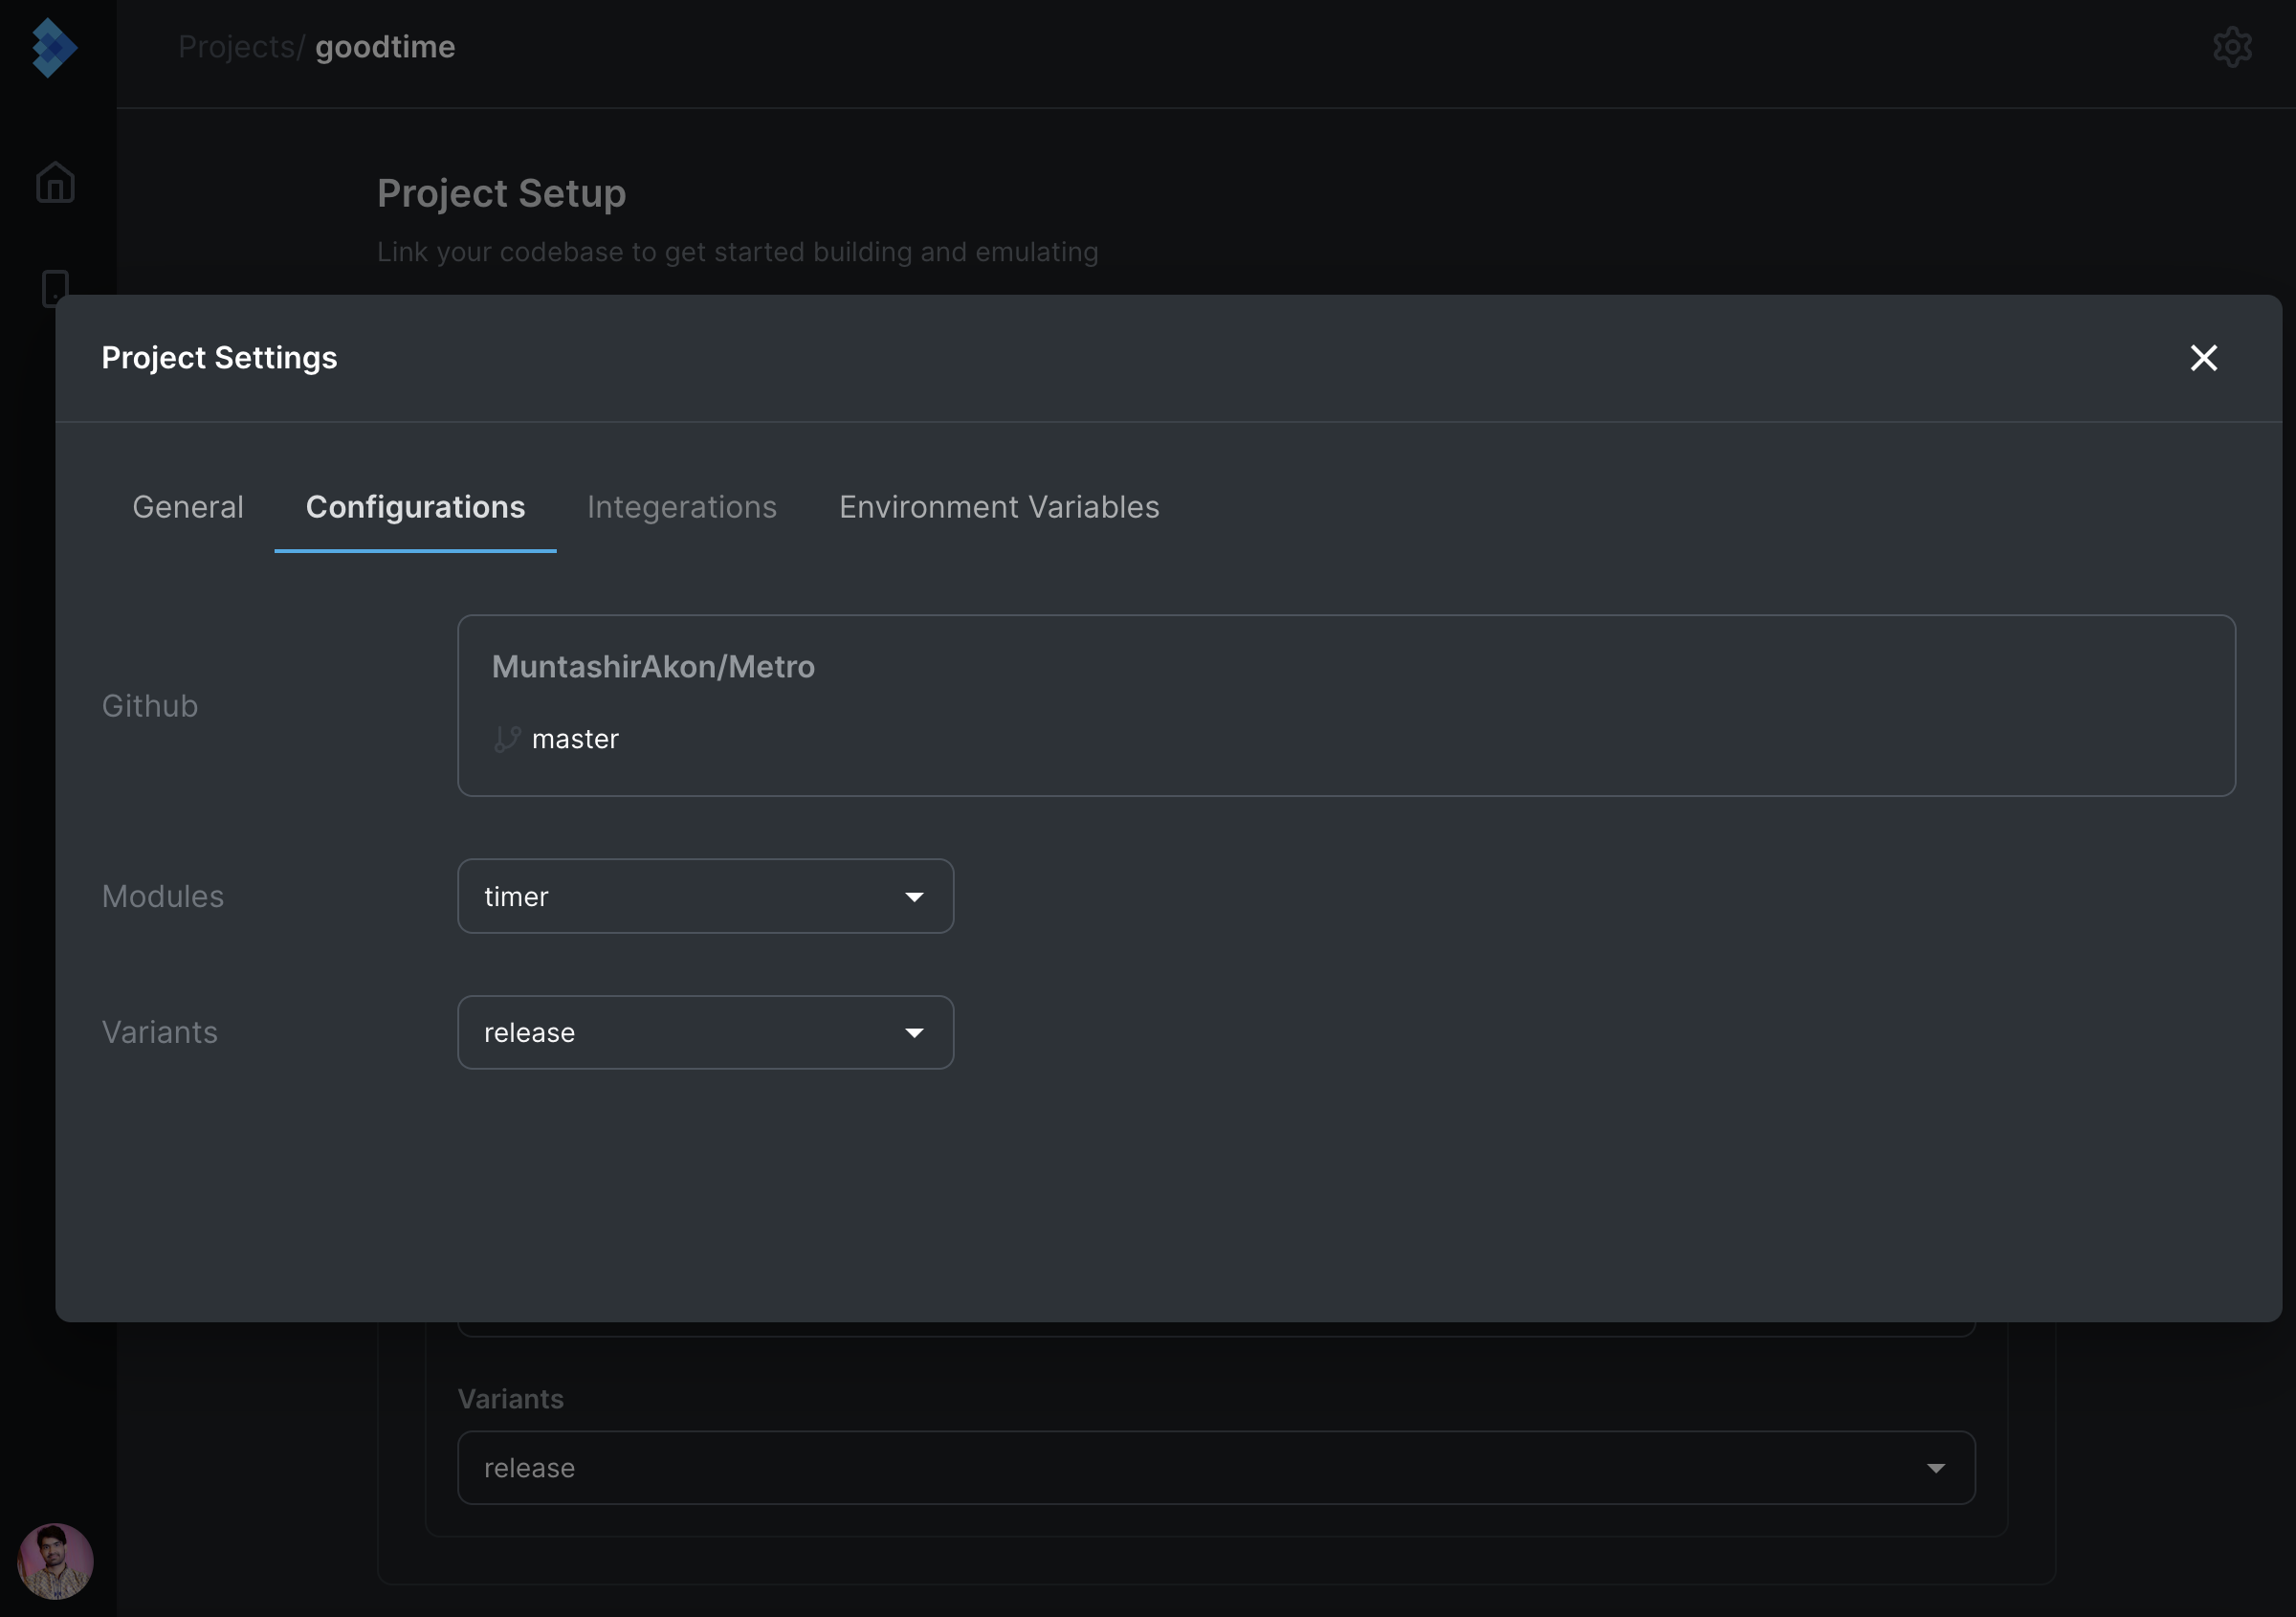Click the app logo icon
Screen dimensions: 2296x1617
(x=54, y=47)
